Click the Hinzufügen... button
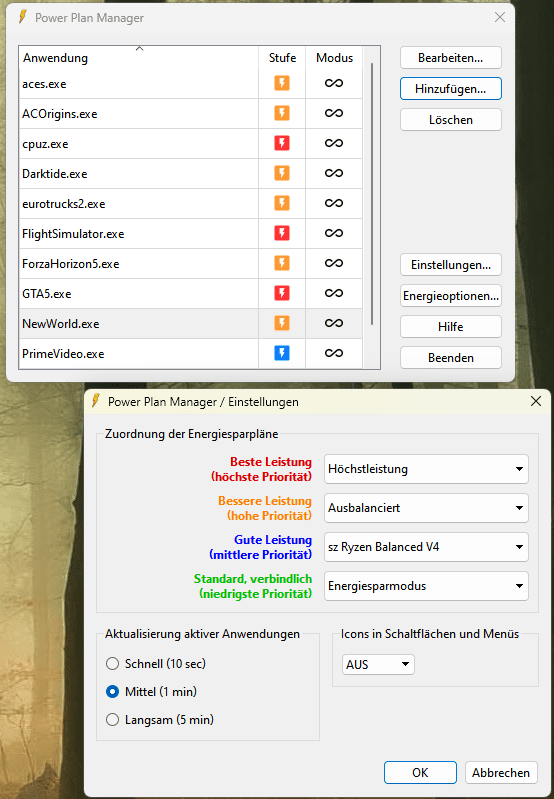 point(451,89)
